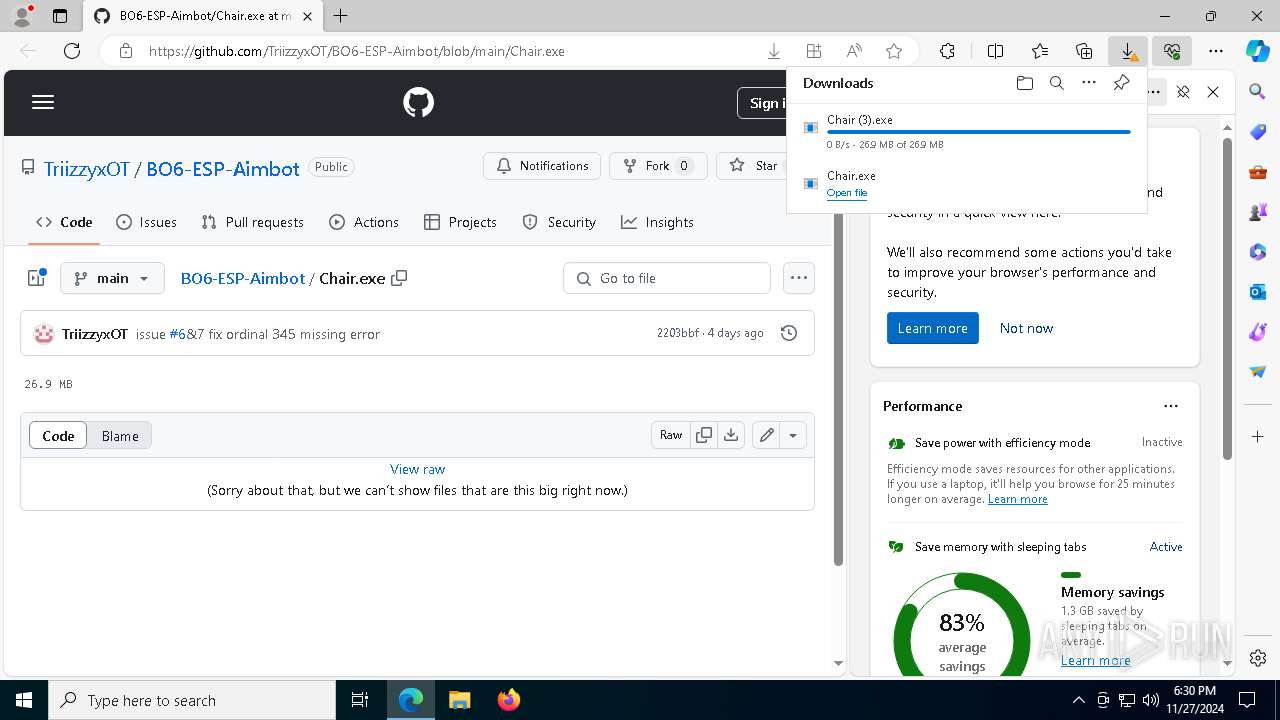
Task: Open Shopping tag in Edge sidebar
Action: tap(1258, 132)
